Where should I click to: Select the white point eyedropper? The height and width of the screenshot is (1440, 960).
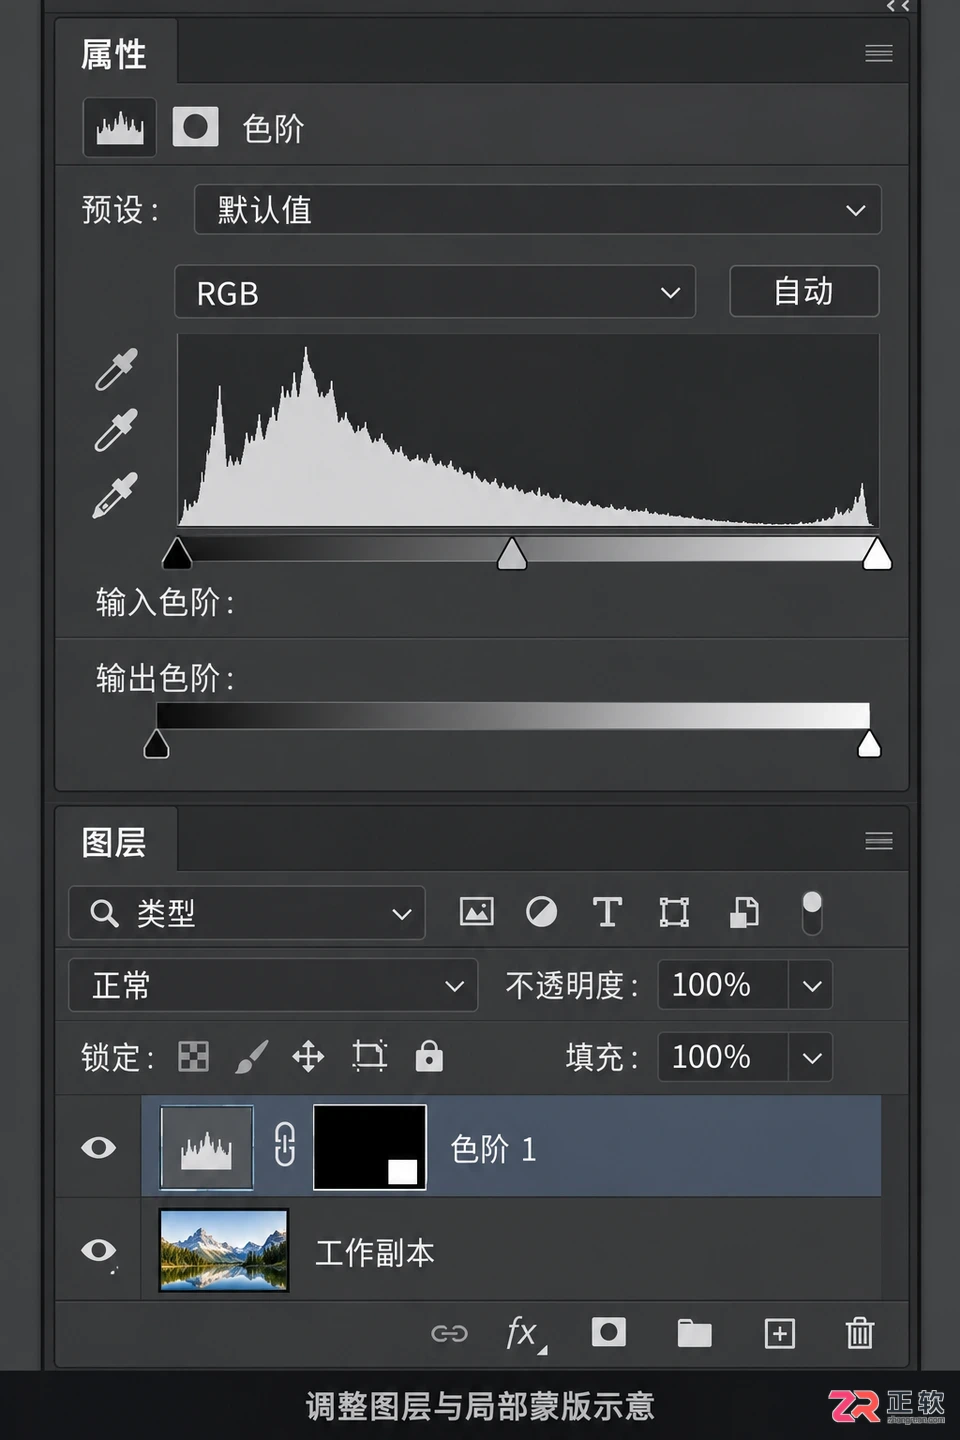coord(116,495)
